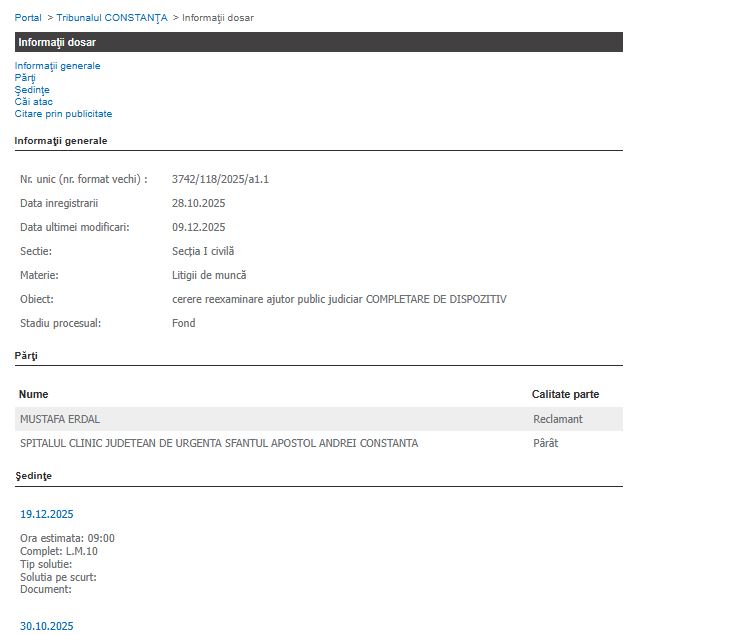729x635 pixels.
Task: Go to Tribunalul CONSTANȚA breadcrumb link
Action: coord(112,18)
